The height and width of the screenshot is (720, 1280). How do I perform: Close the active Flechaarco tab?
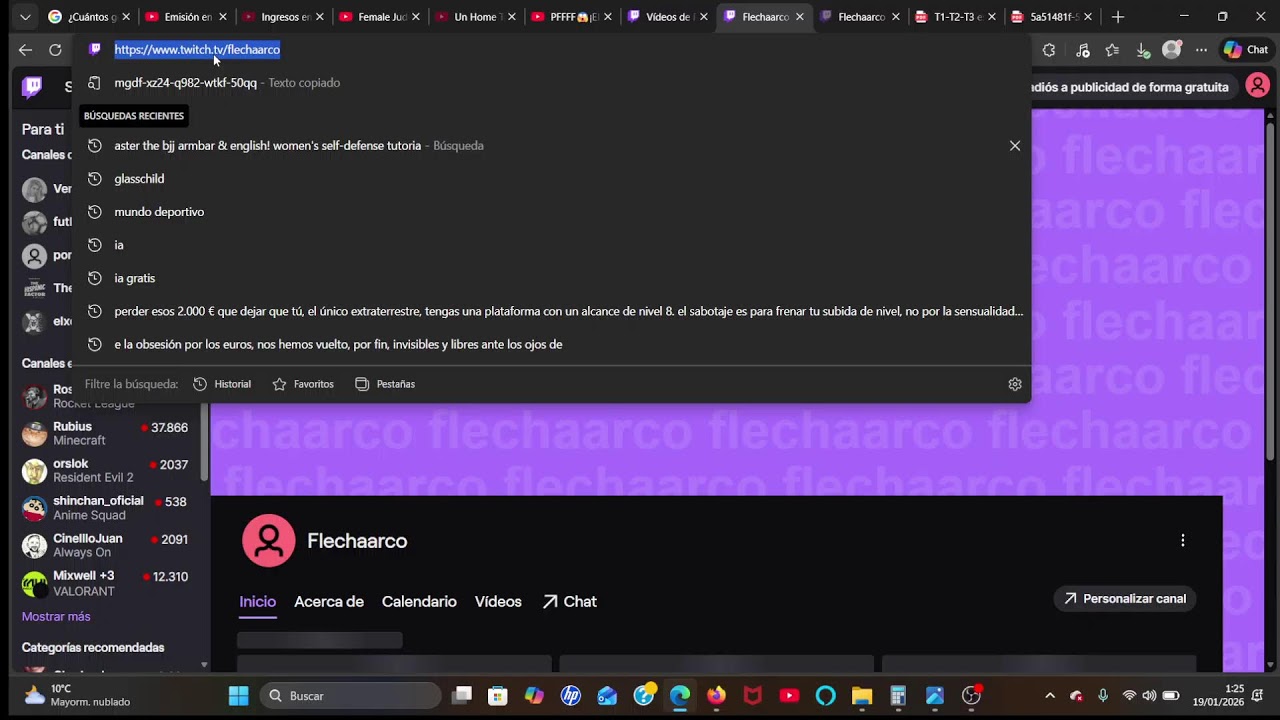800,17
